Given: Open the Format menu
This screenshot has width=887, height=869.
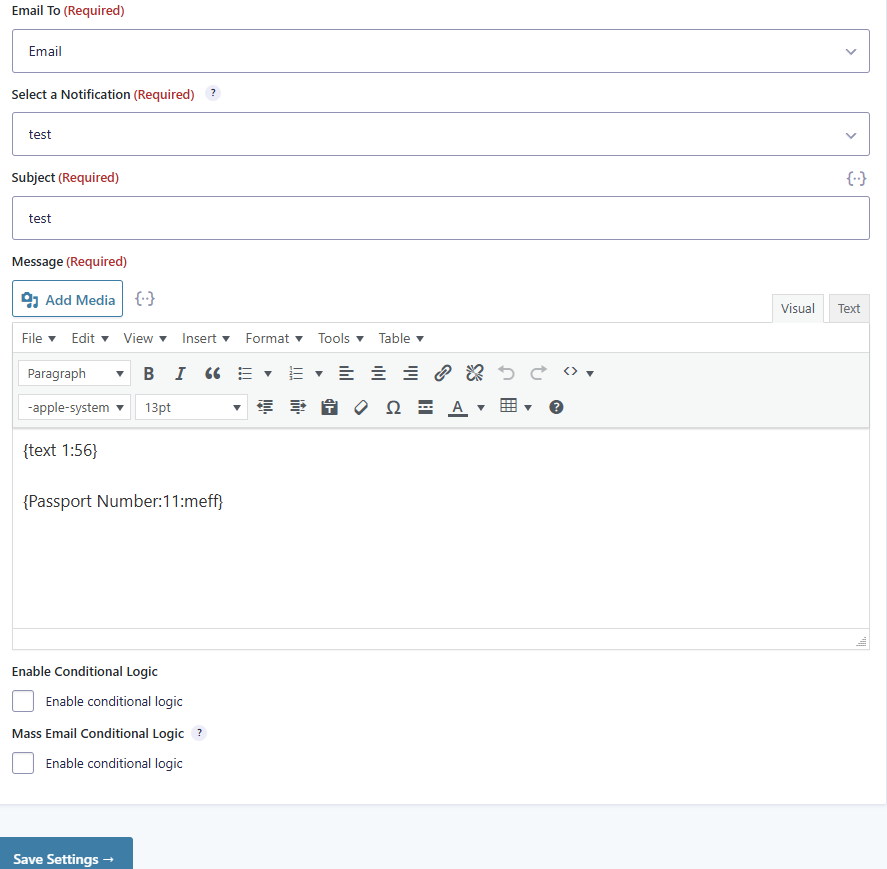Looking at the screenshot, I should coord(274,338).
